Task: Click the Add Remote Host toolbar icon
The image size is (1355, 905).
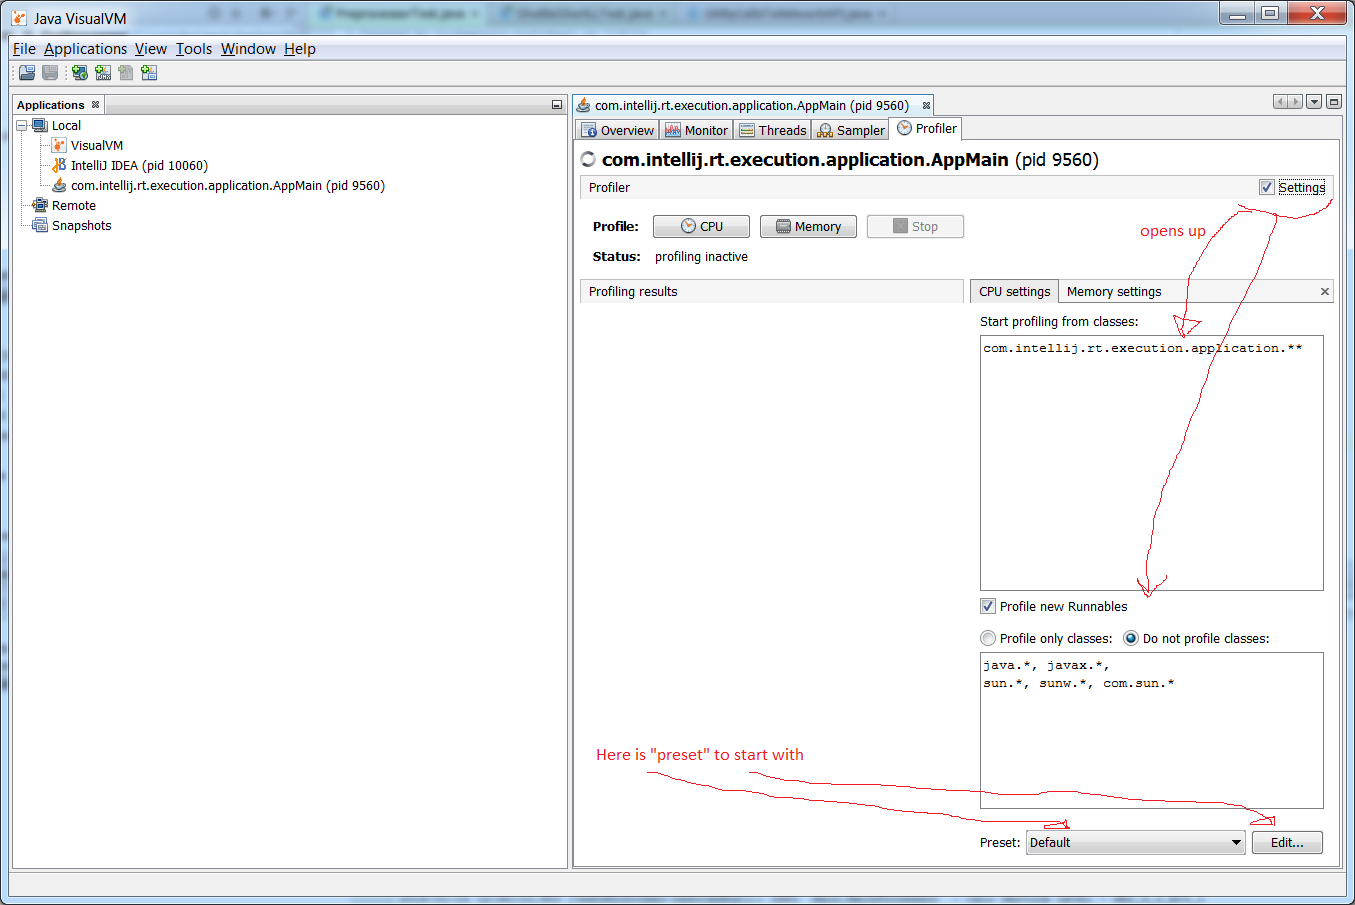Action: [x=80, y=73]
